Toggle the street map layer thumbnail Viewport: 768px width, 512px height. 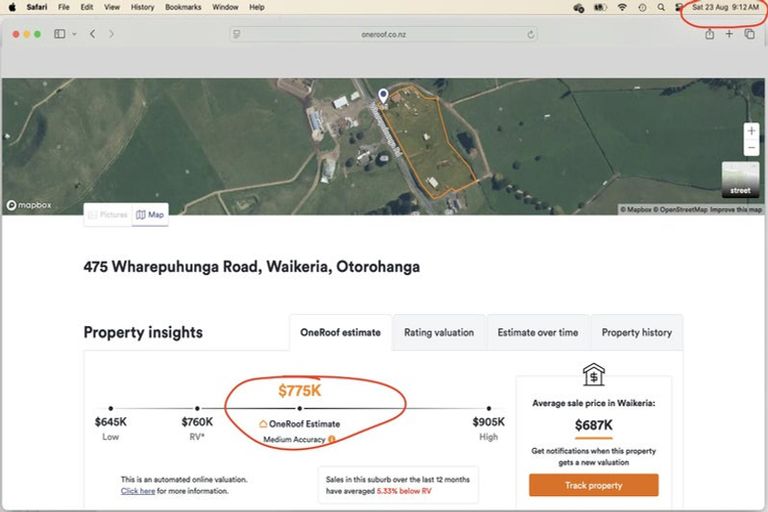[x=740, y=180]
